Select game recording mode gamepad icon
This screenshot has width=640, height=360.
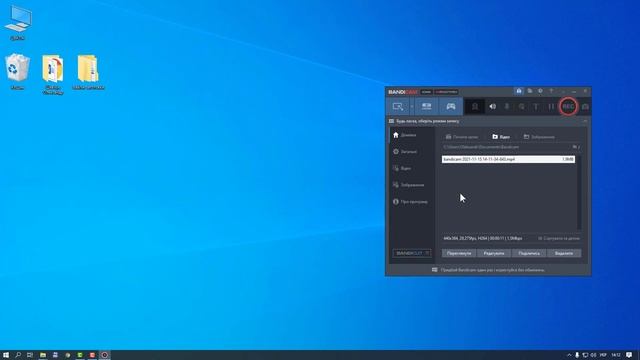coord(451,107)
